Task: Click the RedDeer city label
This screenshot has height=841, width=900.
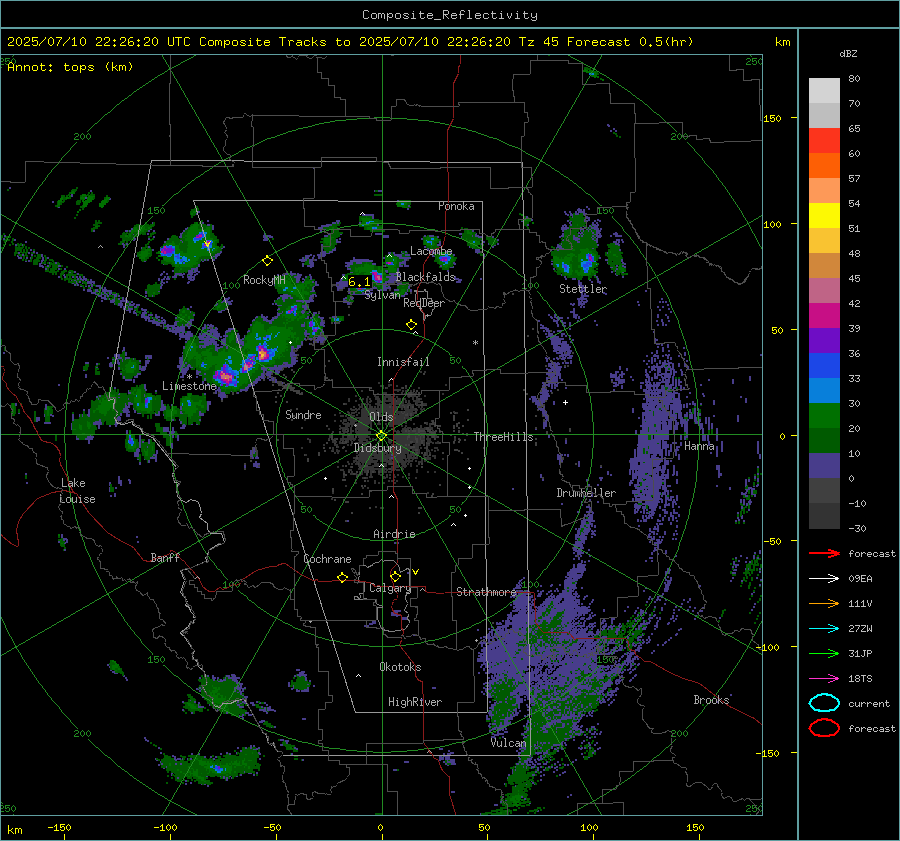Action: [424, 303]
